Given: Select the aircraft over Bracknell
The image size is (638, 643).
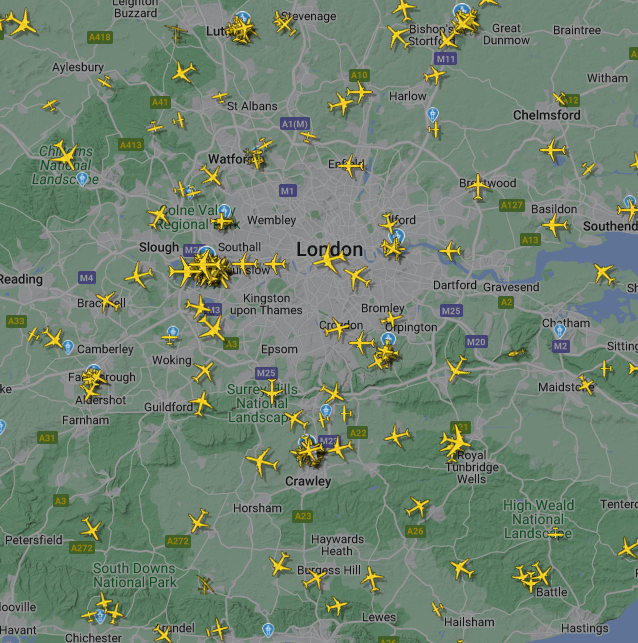Looking at the screenshot, I should [107, 302].
